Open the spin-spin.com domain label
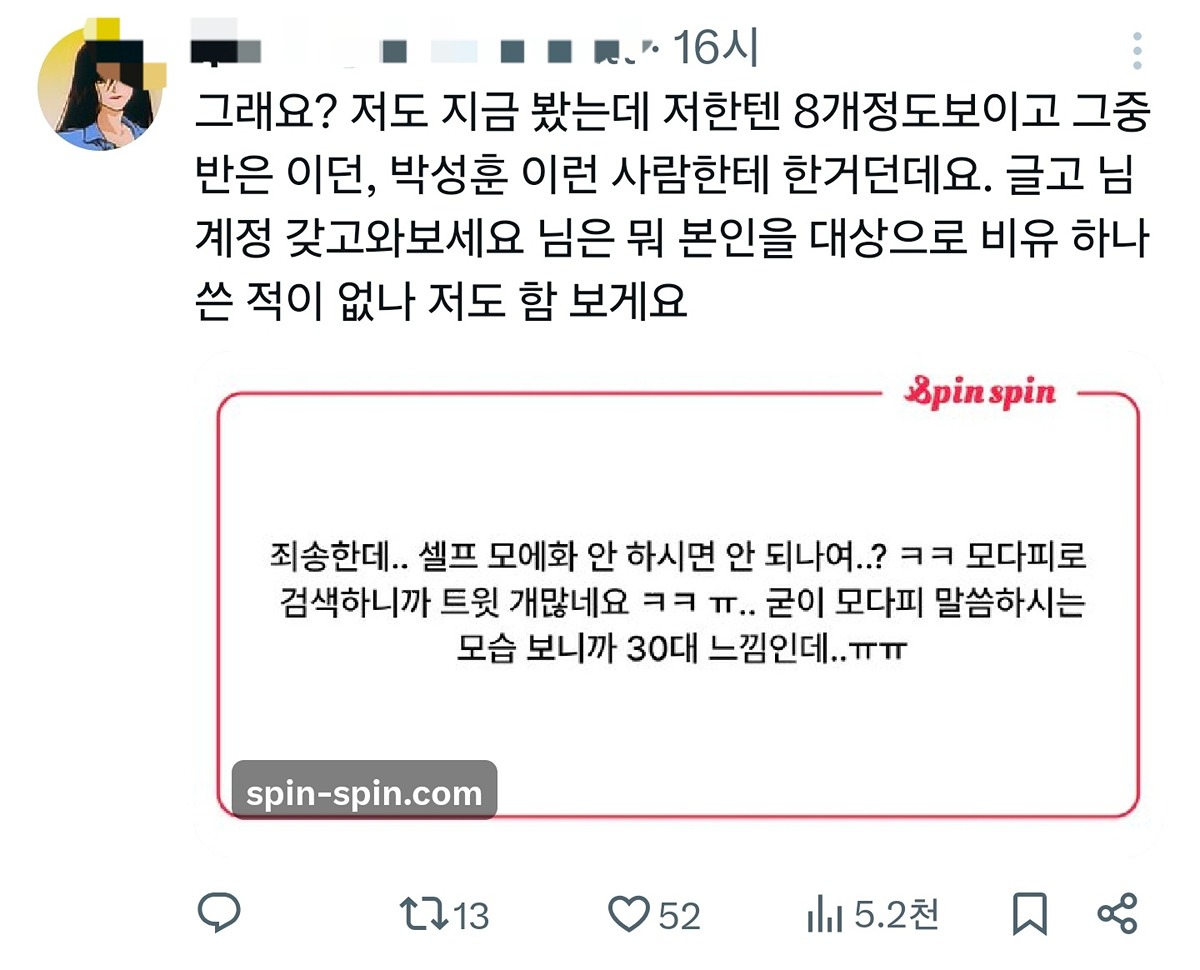Screen dimensions: 1200x970 (x=364, y=792)
